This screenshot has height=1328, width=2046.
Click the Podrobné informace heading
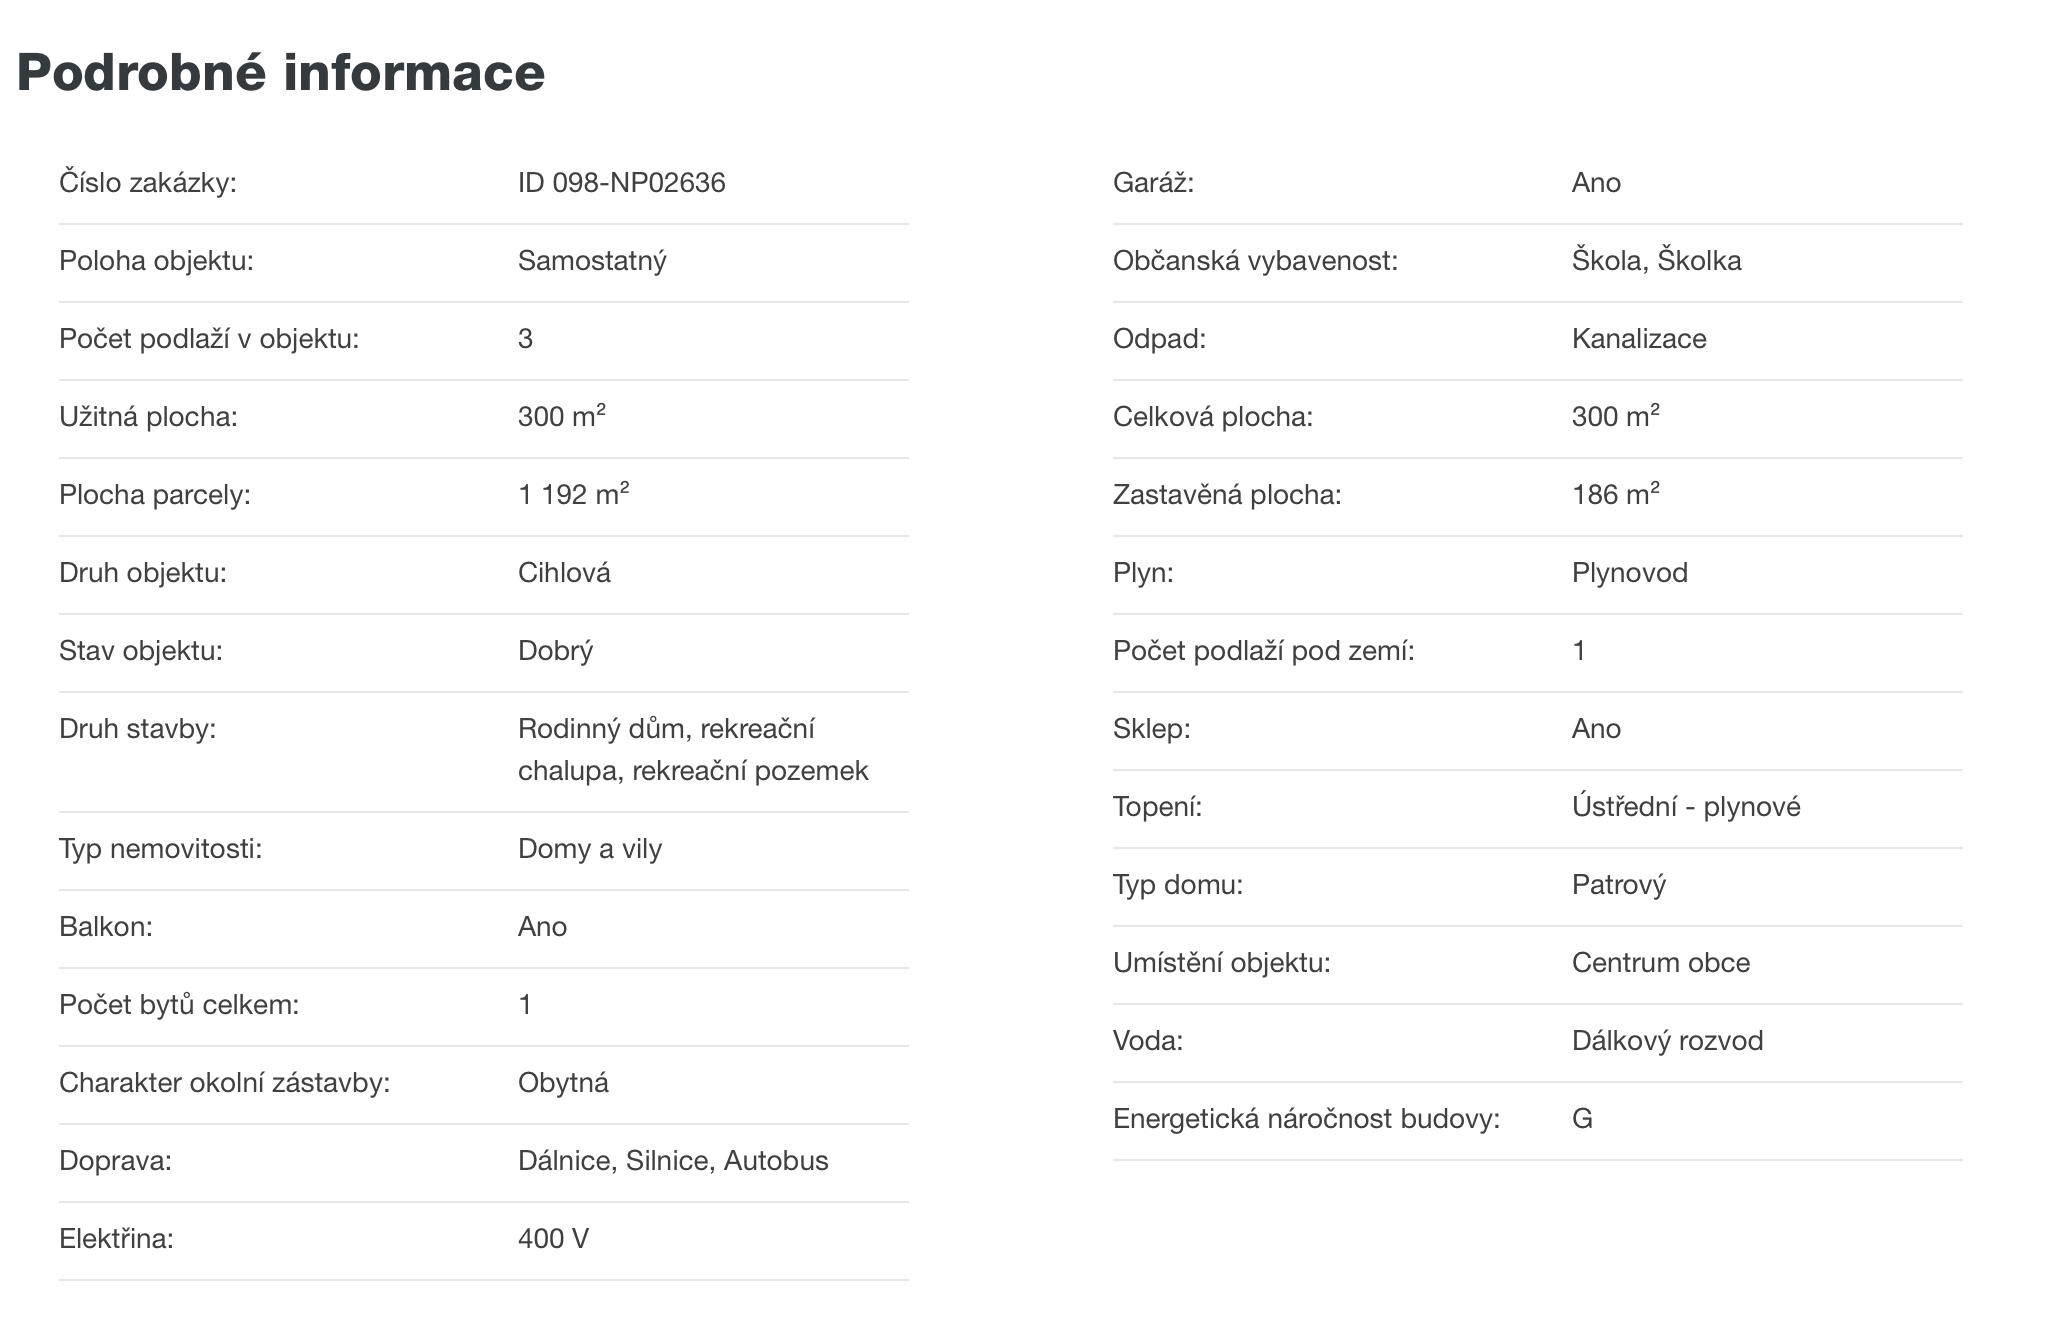click(x=281, y=72)
